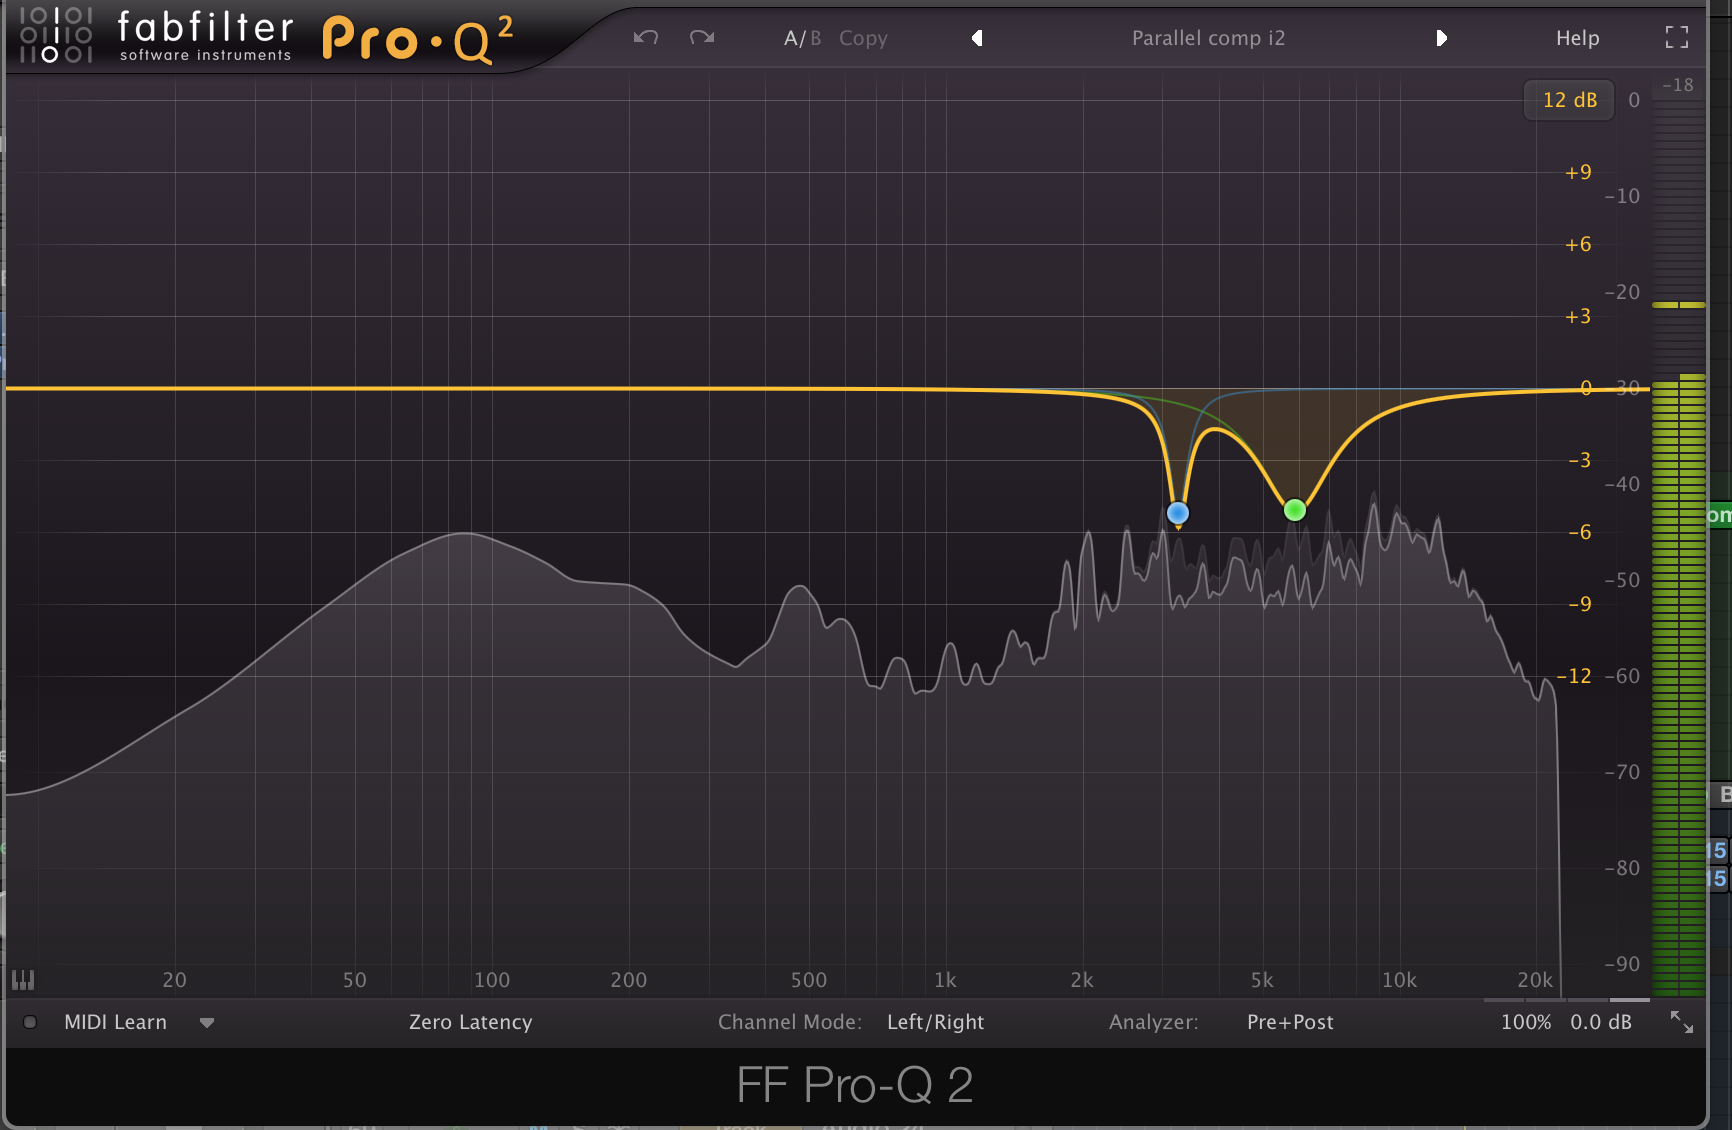1732x1130 pixels.
Task: Show the piano keyboard display icon
Action: [22, 980]
